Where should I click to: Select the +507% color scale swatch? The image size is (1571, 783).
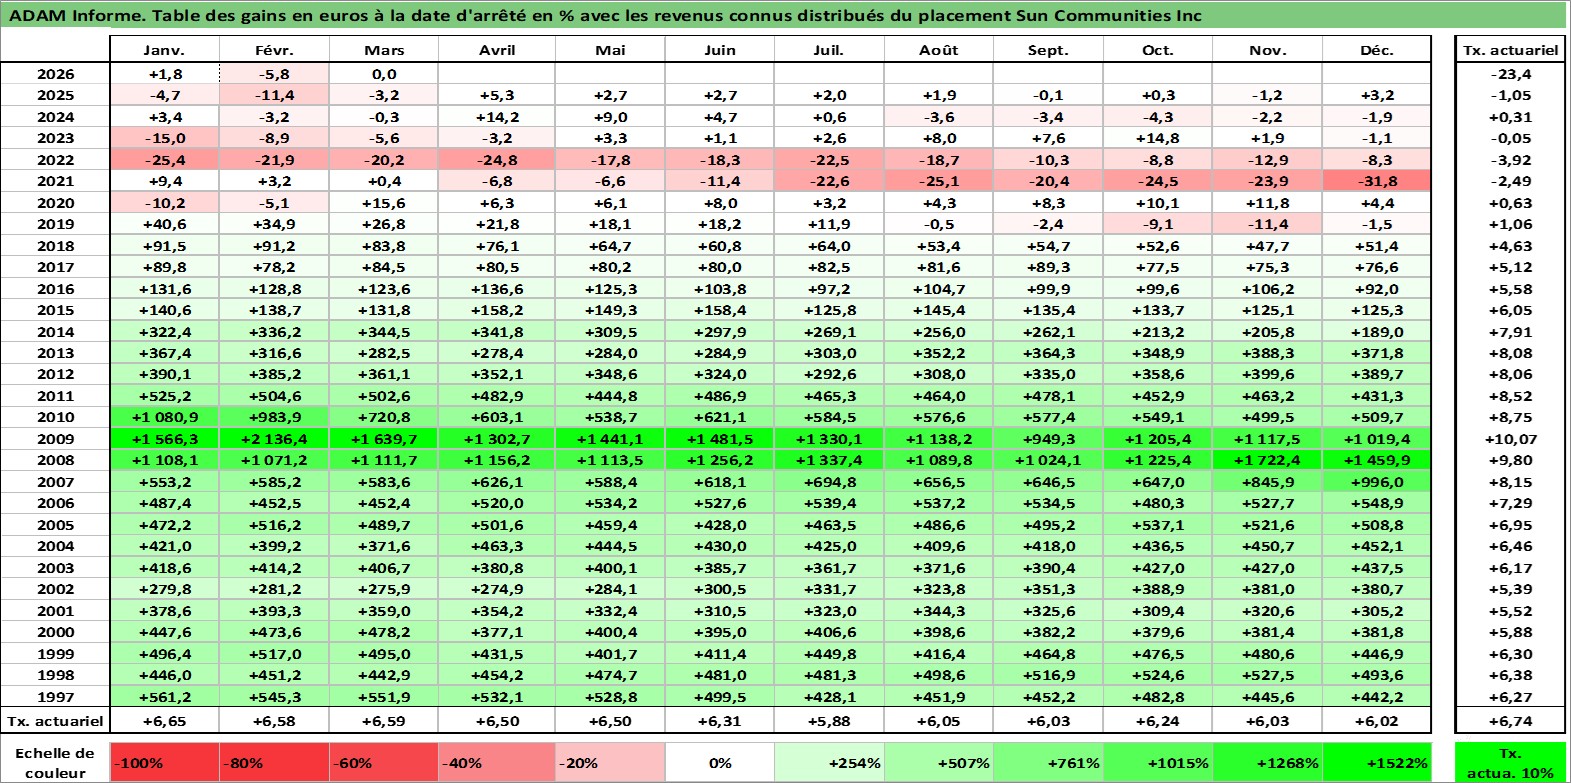939,763
